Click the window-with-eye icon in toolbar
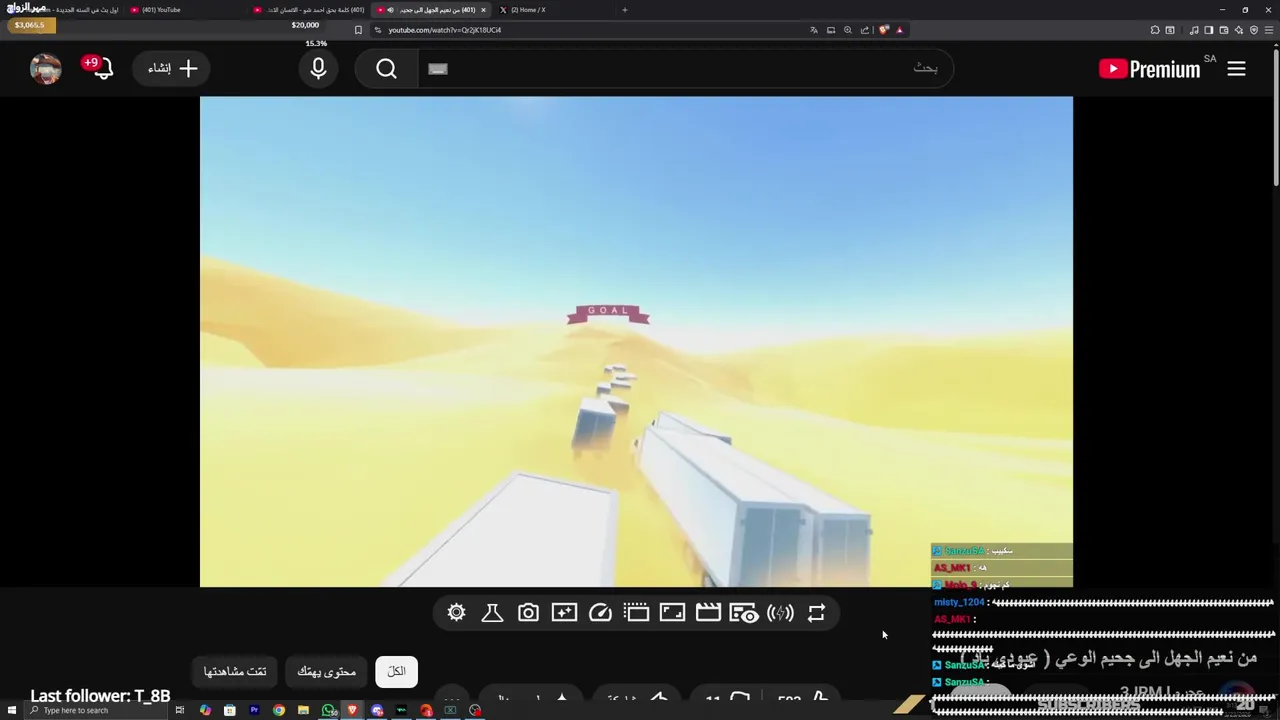The image size is (1280, 720). pyautogui.click(x=744, y=613)
